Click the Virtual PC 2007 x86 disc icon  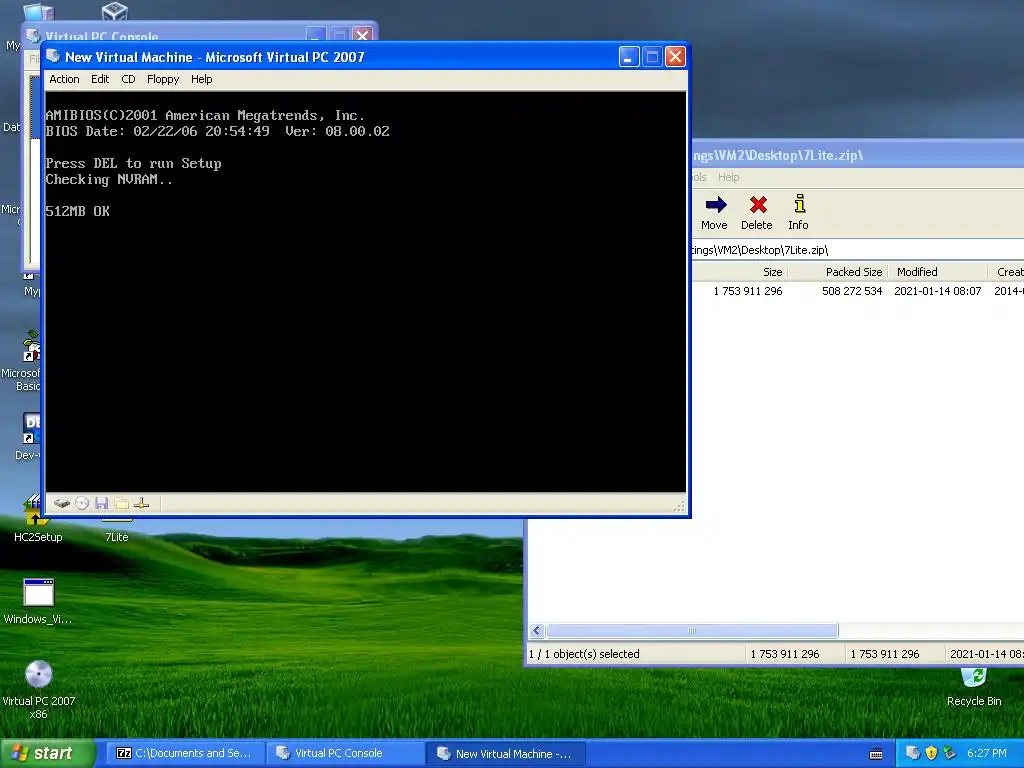point(39,675)
